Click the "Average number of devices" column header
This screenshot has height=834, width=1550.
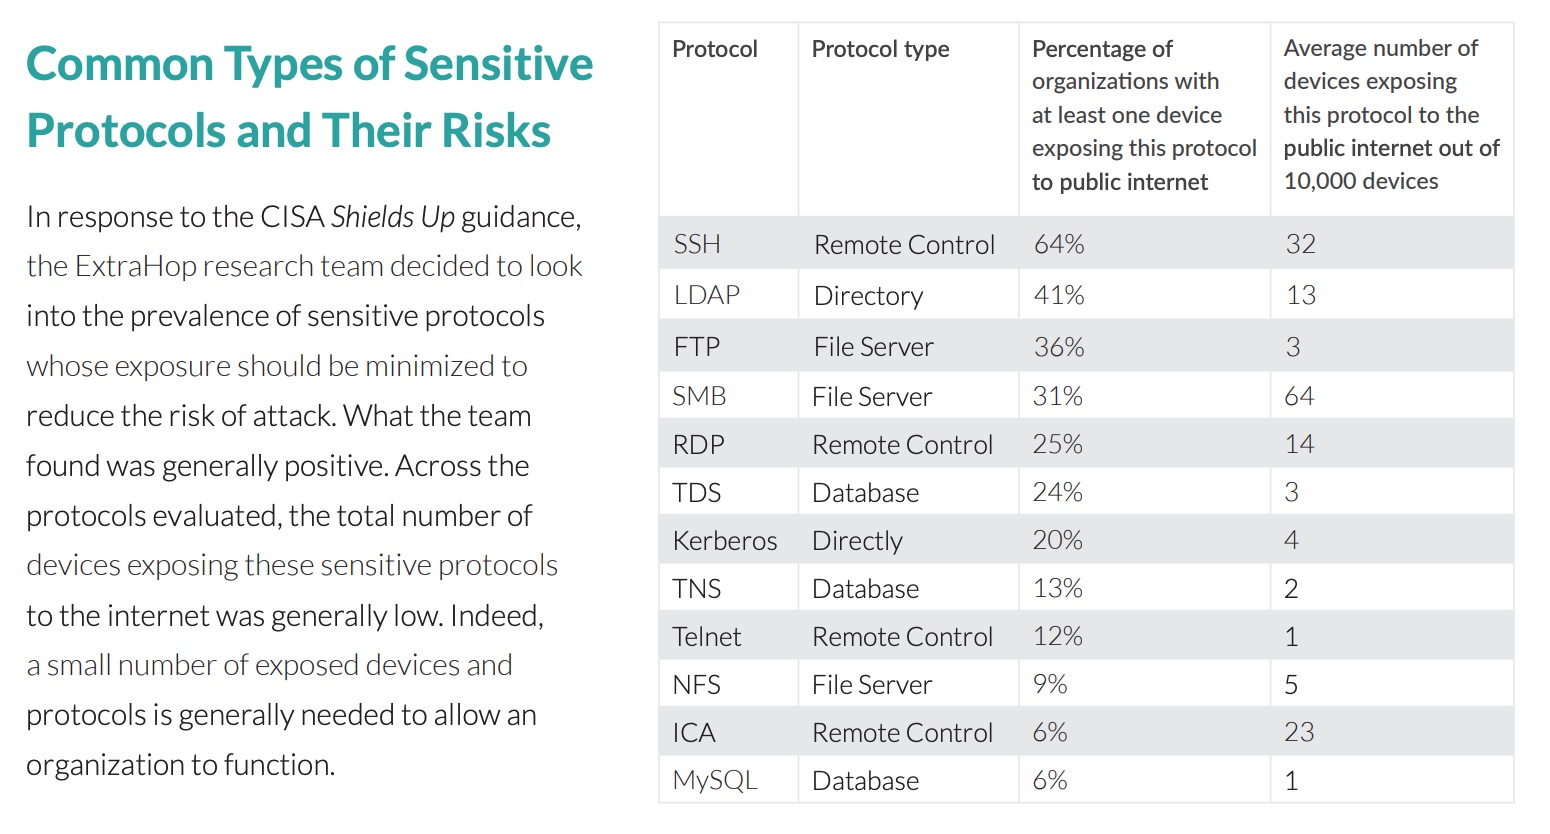click(1390, 115)
